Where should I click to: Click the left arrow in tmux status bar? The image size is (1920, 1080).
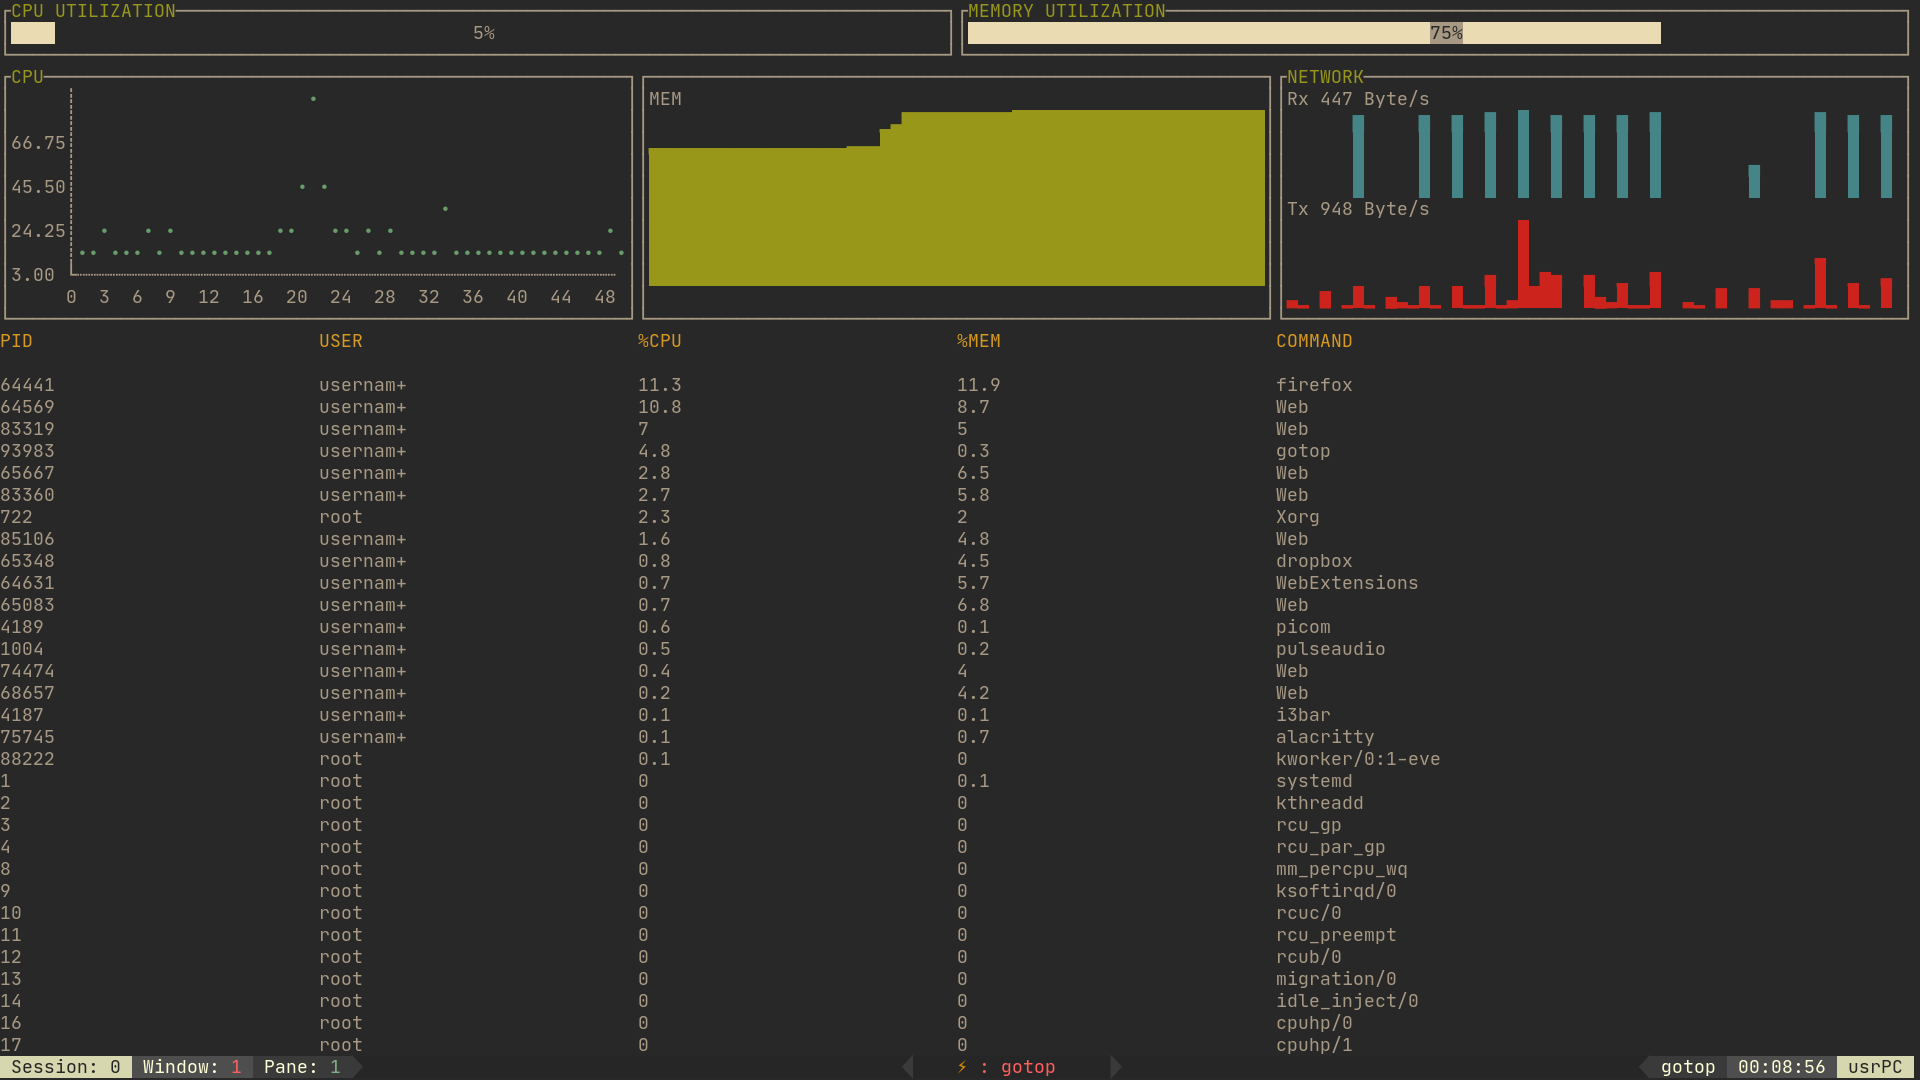(x=908, y=1067)
